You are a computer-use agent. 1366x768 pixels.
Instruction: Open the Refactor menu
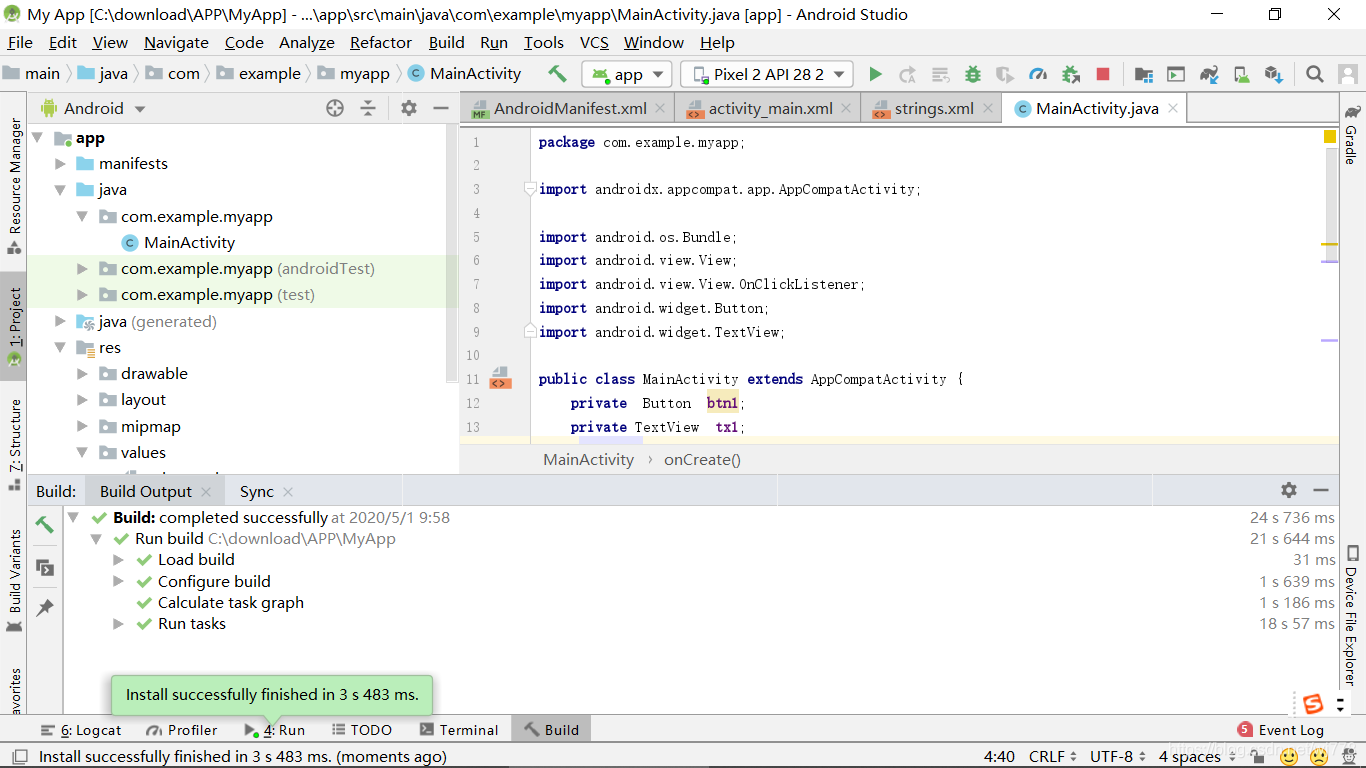pos(381,43)
